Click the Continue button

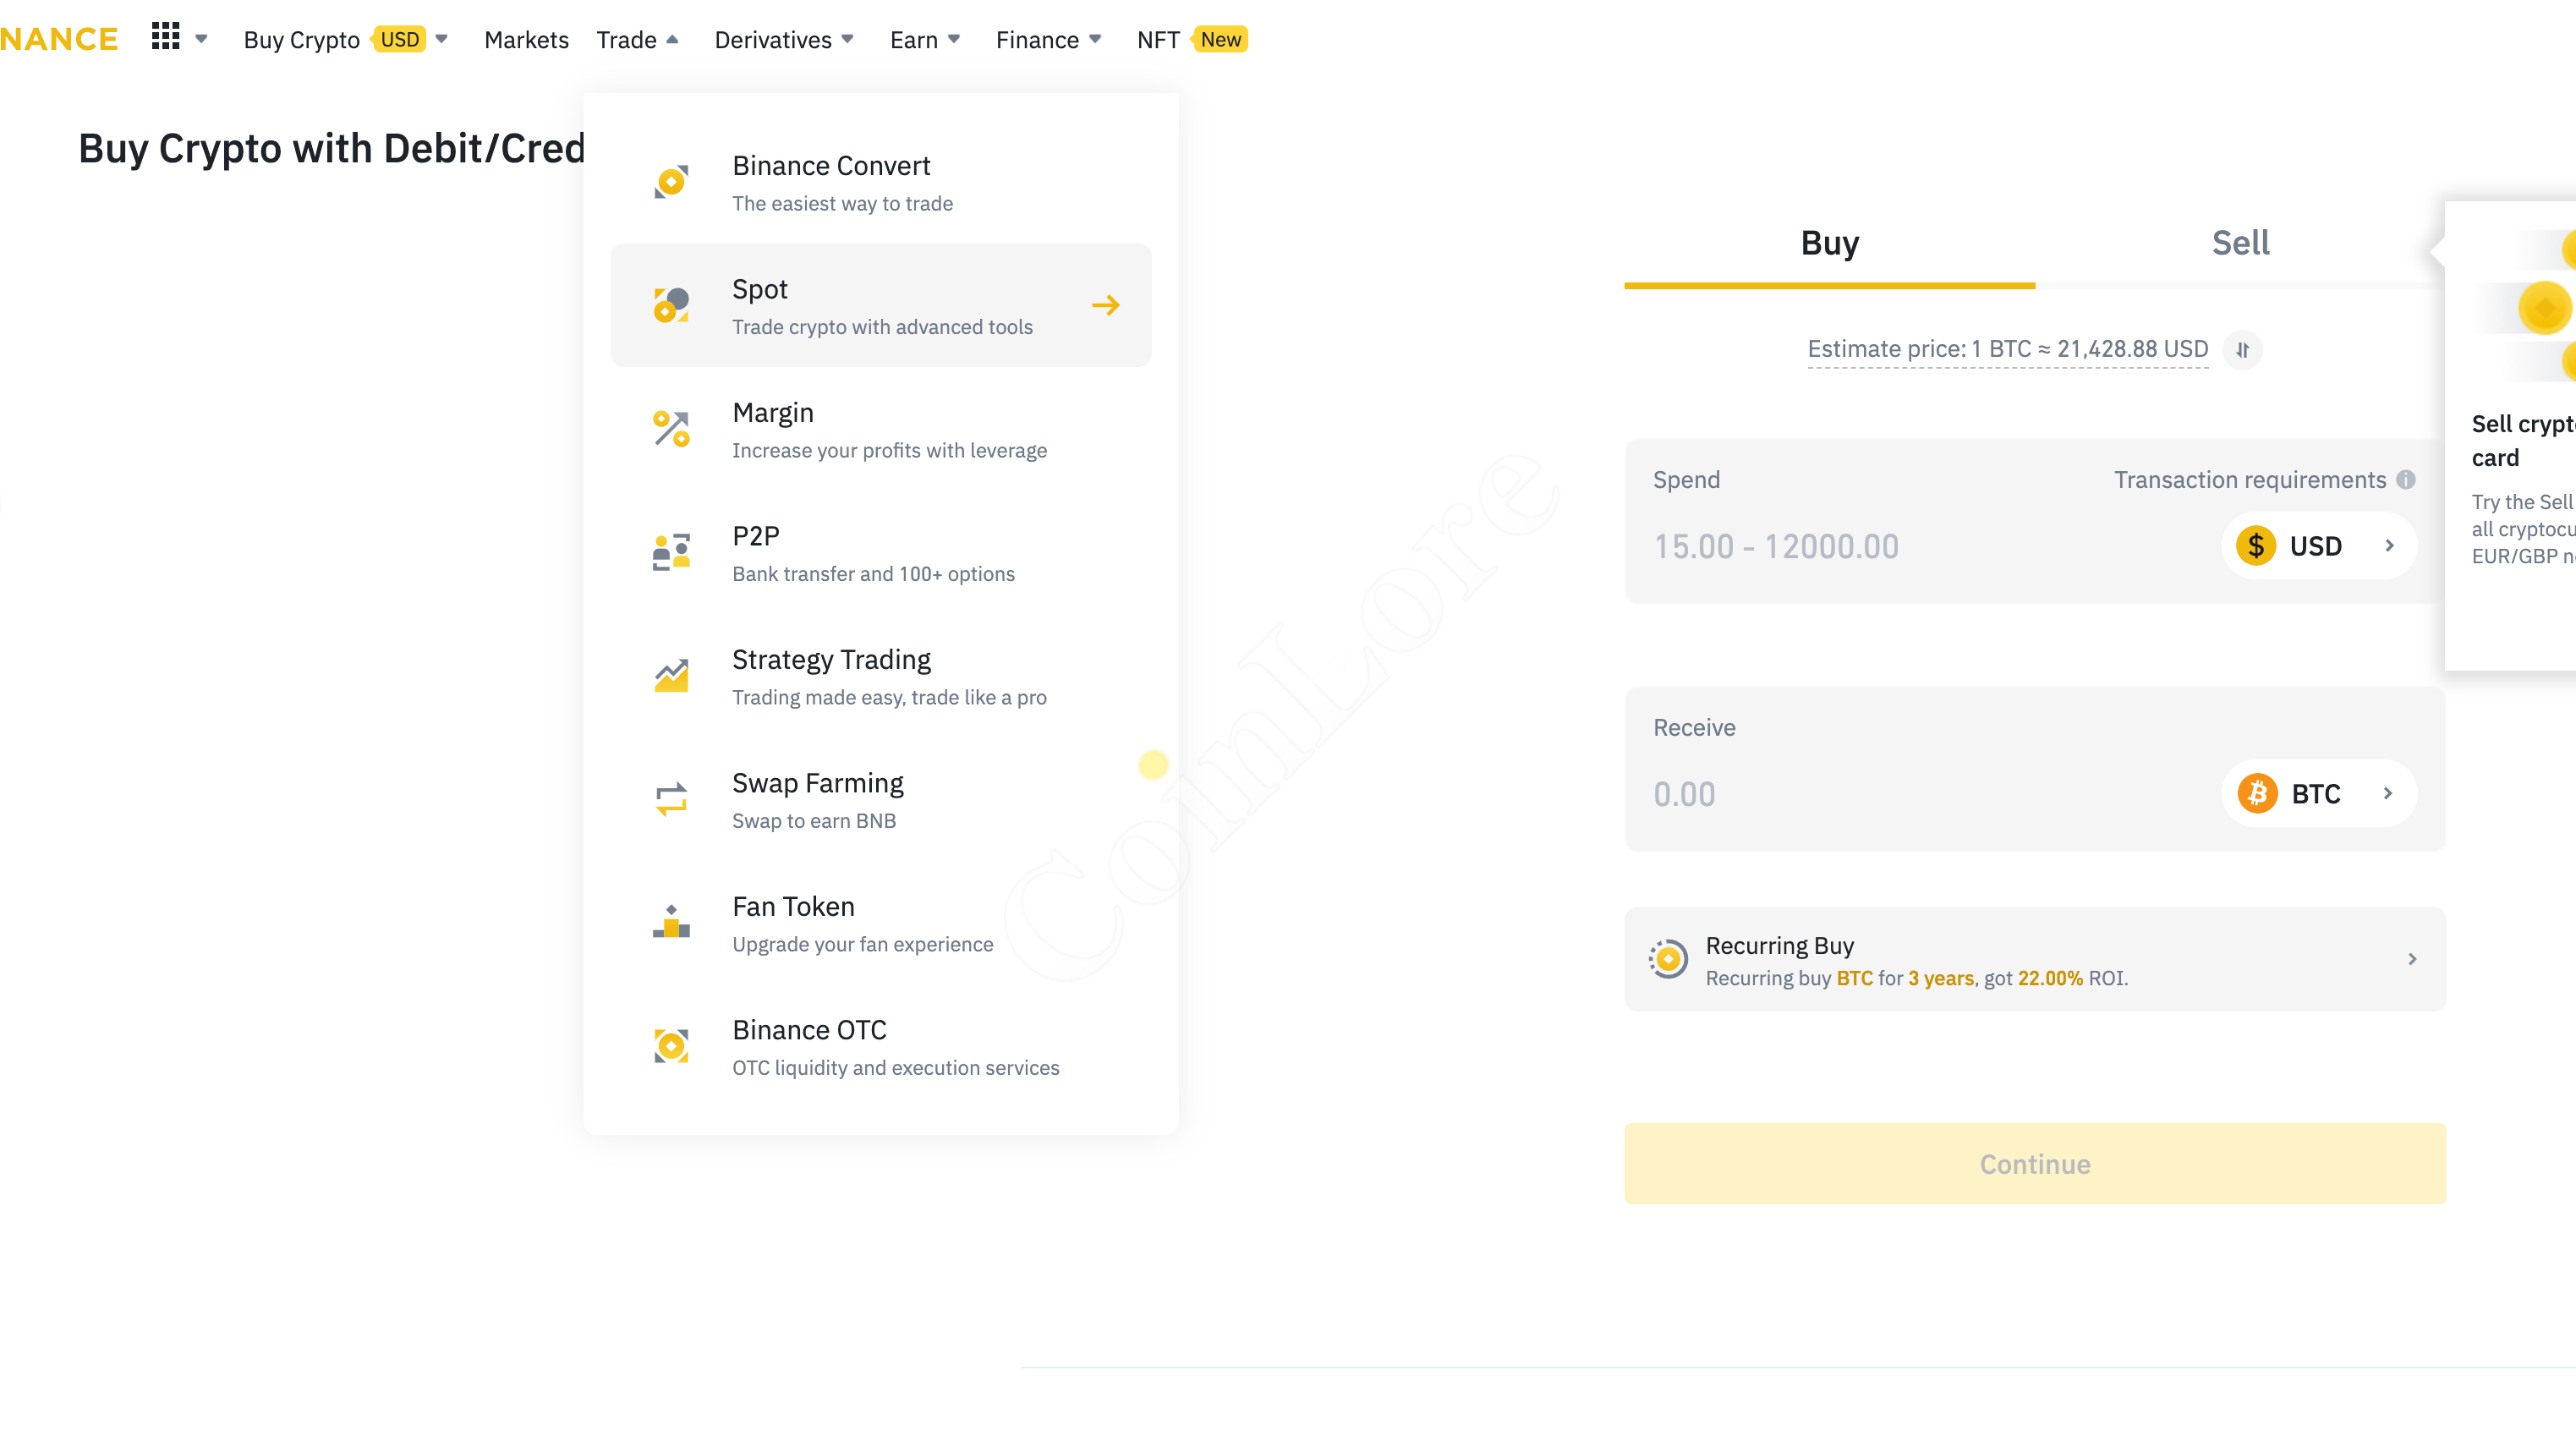pyautogui.click(x=2035, y=1164)
